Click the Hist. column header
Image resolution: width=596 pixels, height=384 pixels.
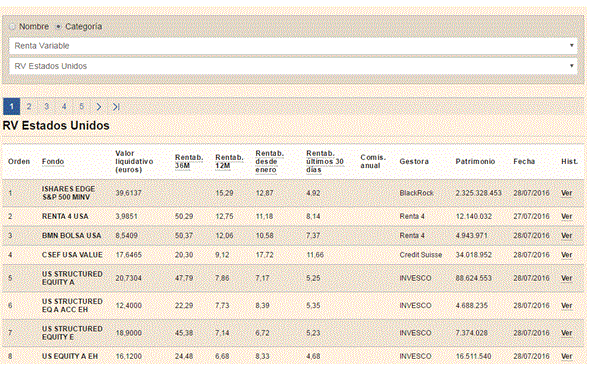[x=569, y=162]
